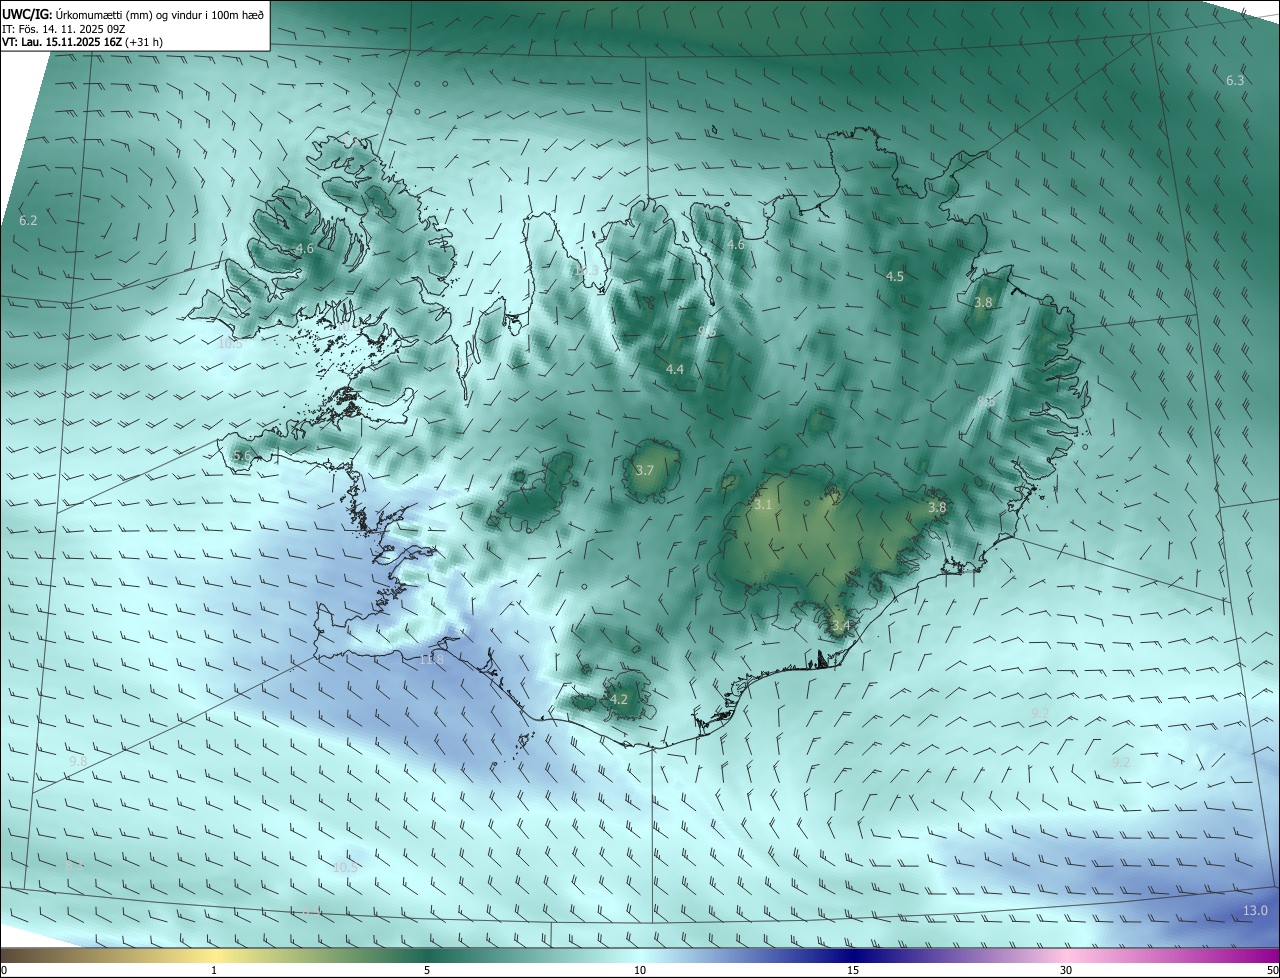Click the 10 tick on color scale
The image size is (1280, 978).
pyautogui.click(x=640, y=970)
